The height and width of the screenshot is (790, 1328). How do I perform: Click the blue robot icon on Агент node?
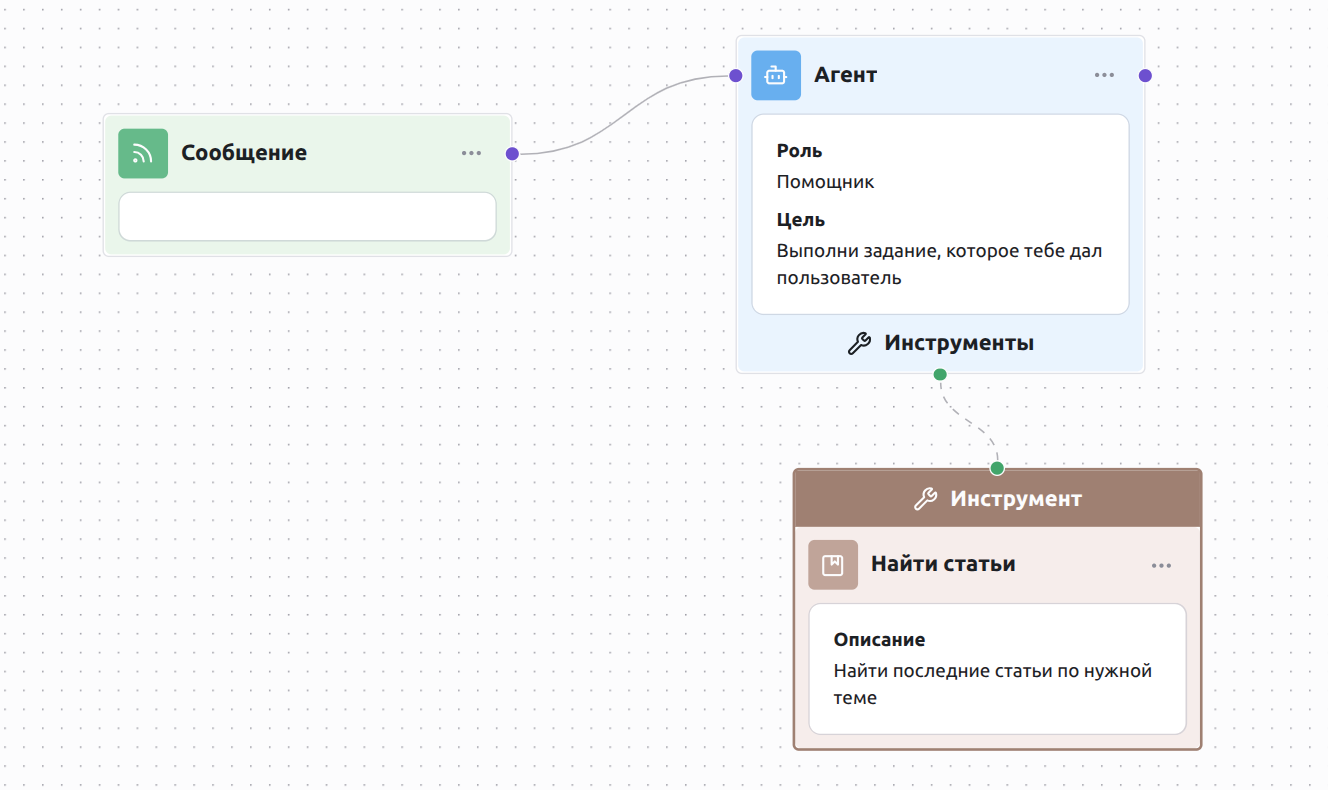[x=776, y=75]
